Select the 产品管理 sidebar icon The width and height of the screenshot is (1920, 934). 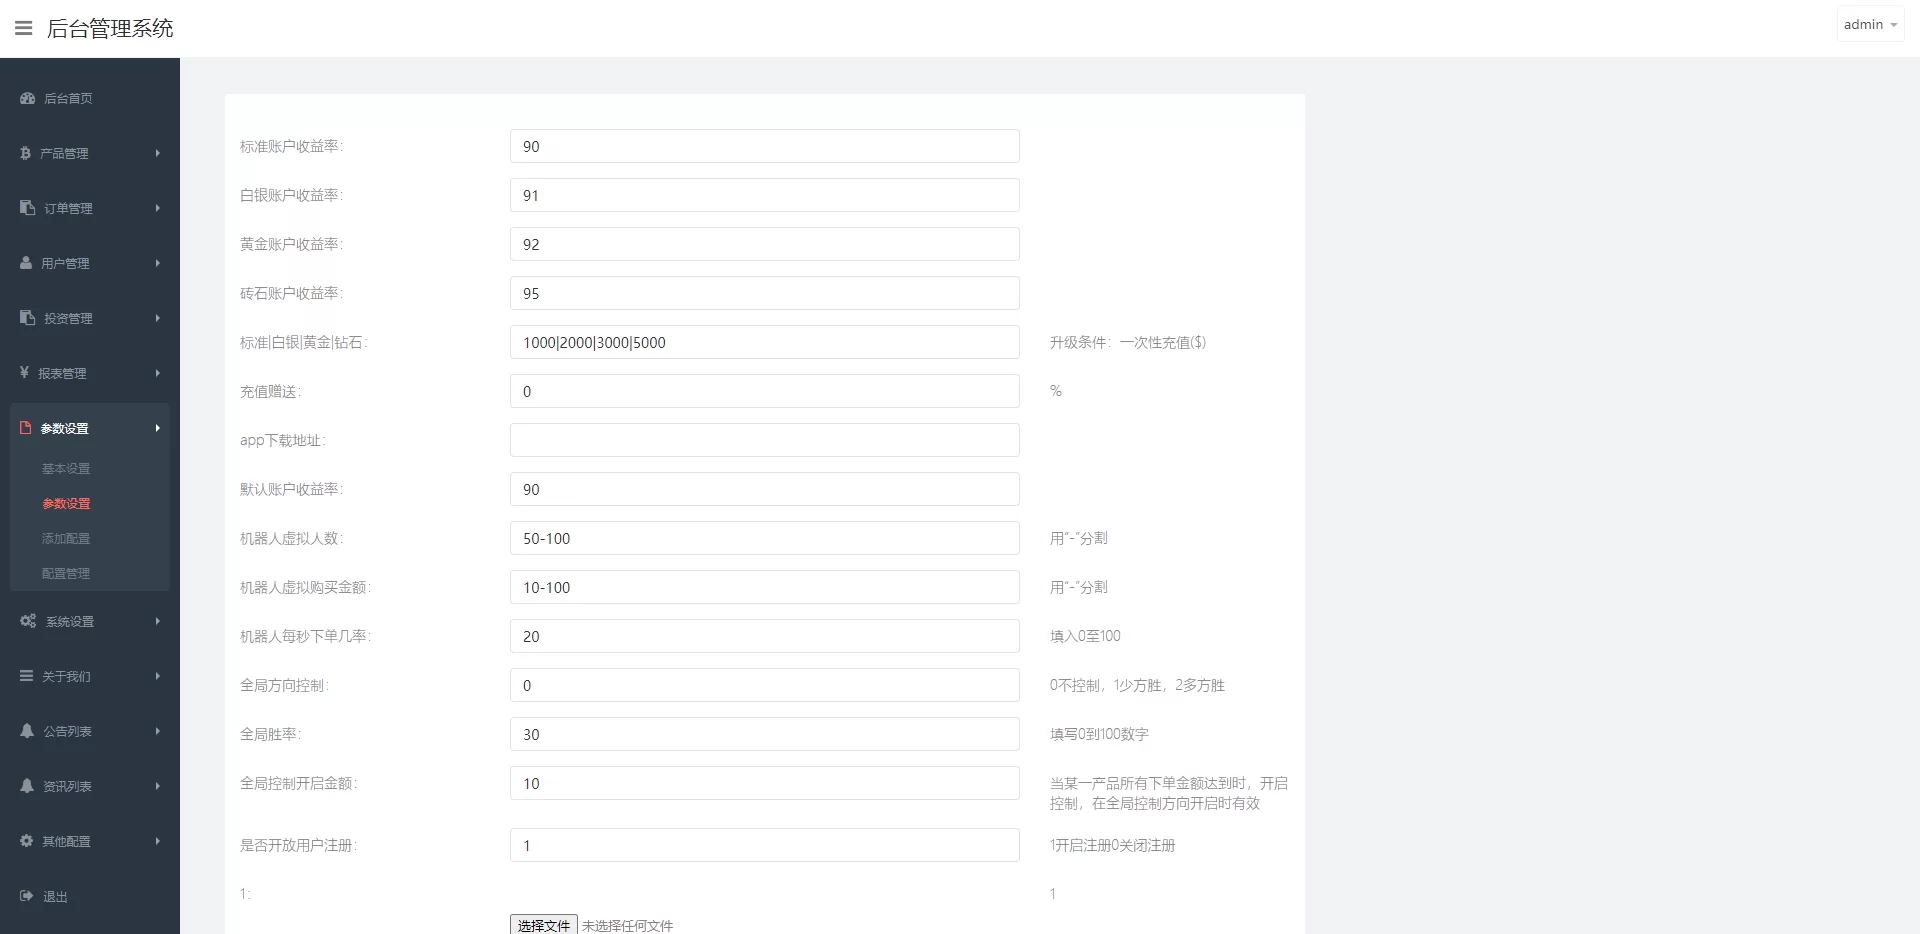[x=26, y=153]
